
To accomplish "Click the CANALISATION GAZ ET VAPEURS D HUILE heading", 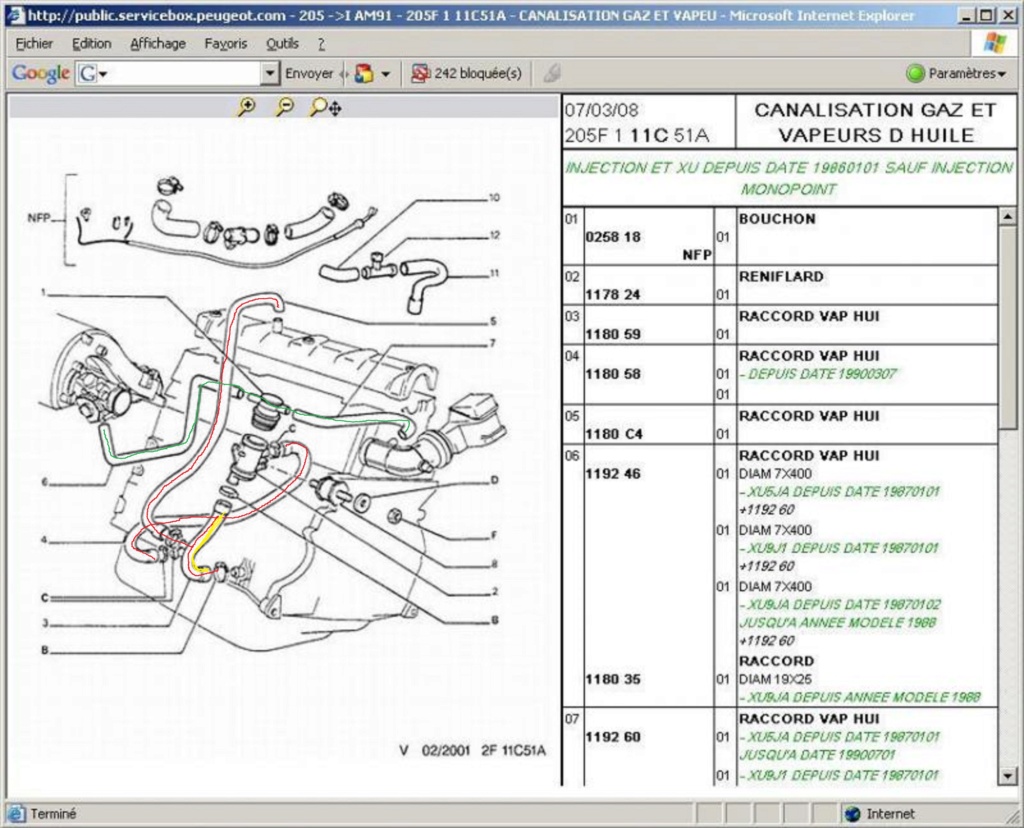I will pyautogui.click(x=876, y=122).
